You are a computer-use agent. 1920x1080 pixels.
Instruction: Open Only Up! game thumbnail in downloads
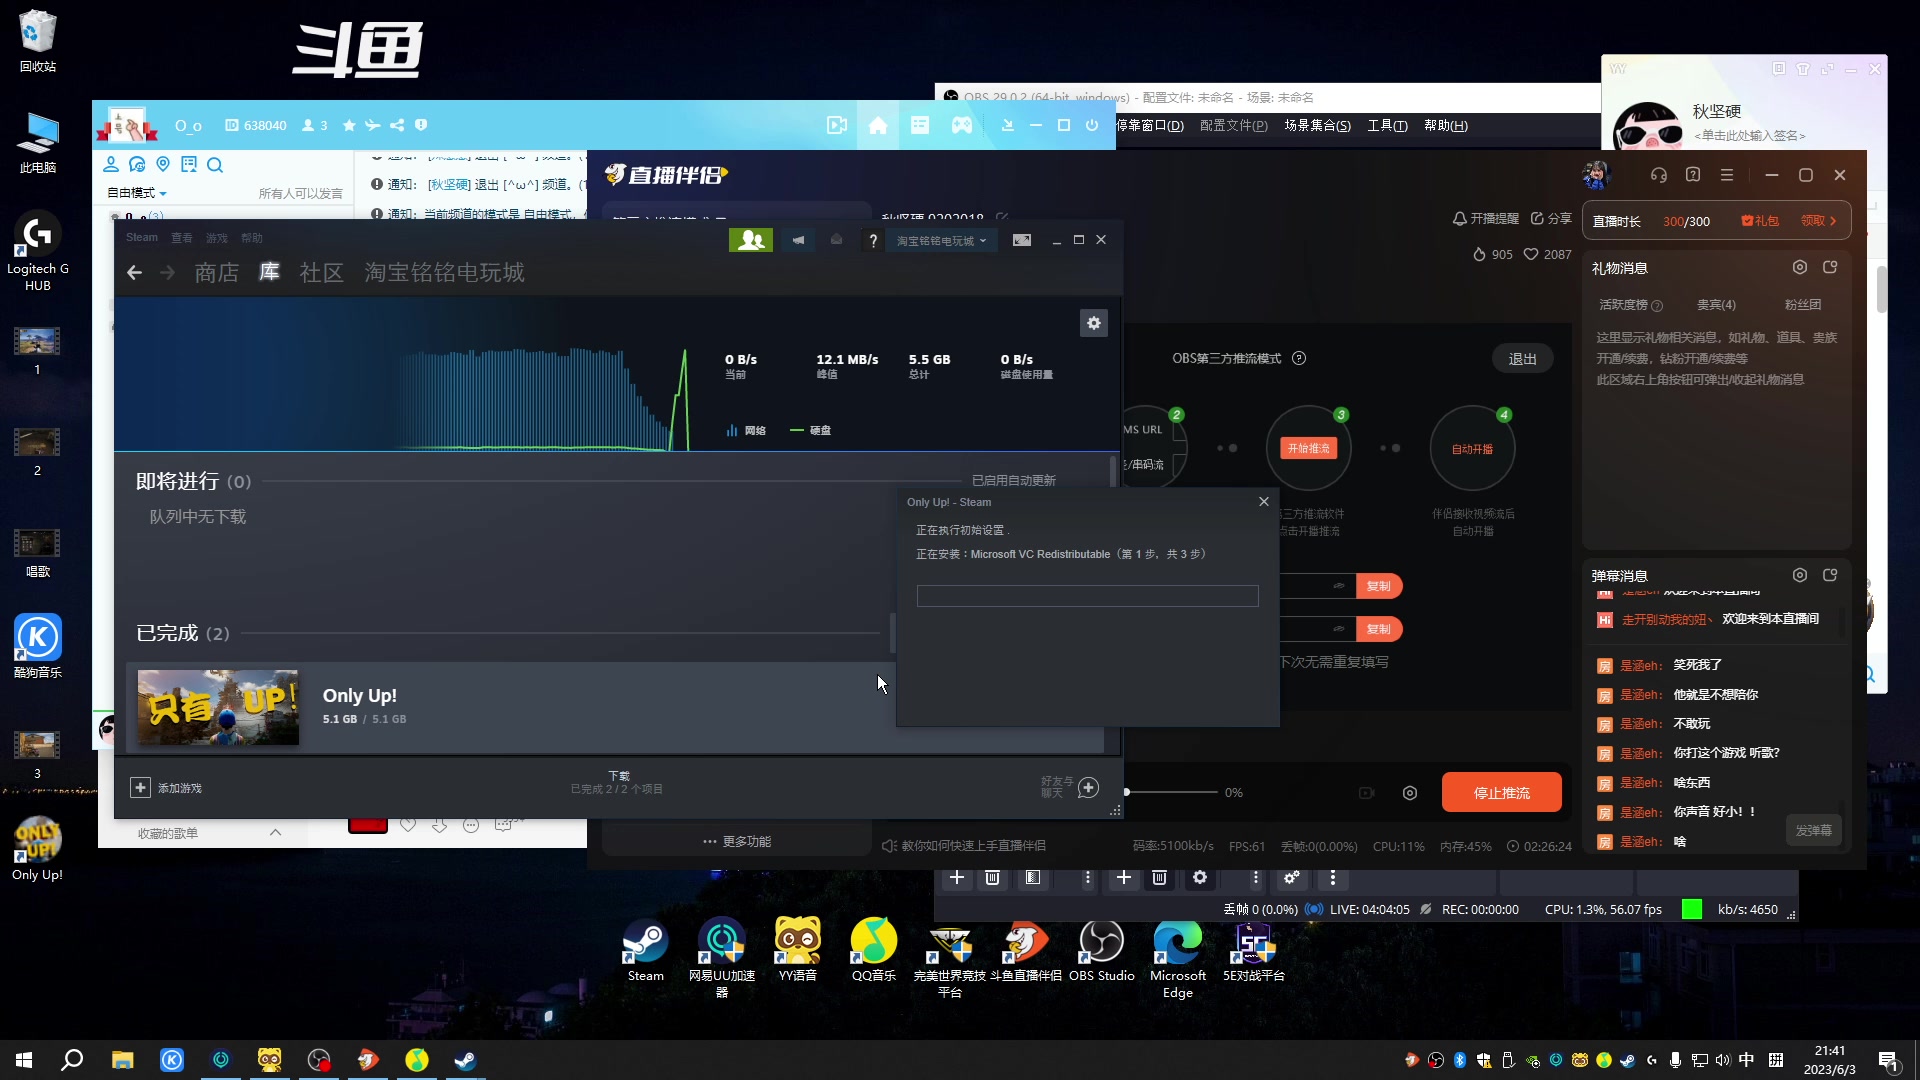(218, 707)
